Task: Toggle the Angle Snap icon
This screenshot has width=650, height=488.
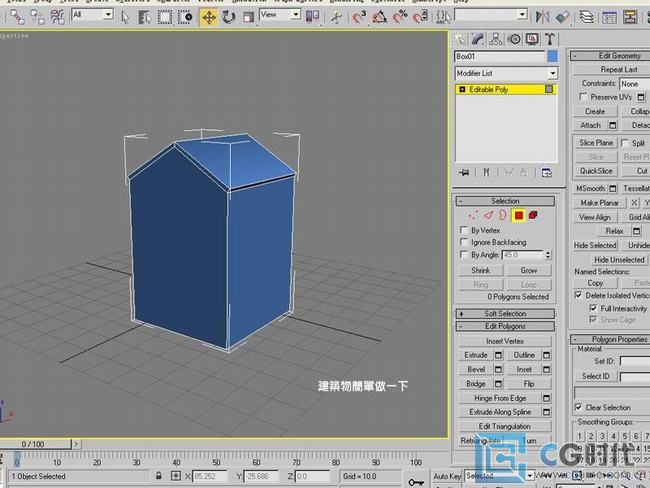Action: [x=379, y=17]
